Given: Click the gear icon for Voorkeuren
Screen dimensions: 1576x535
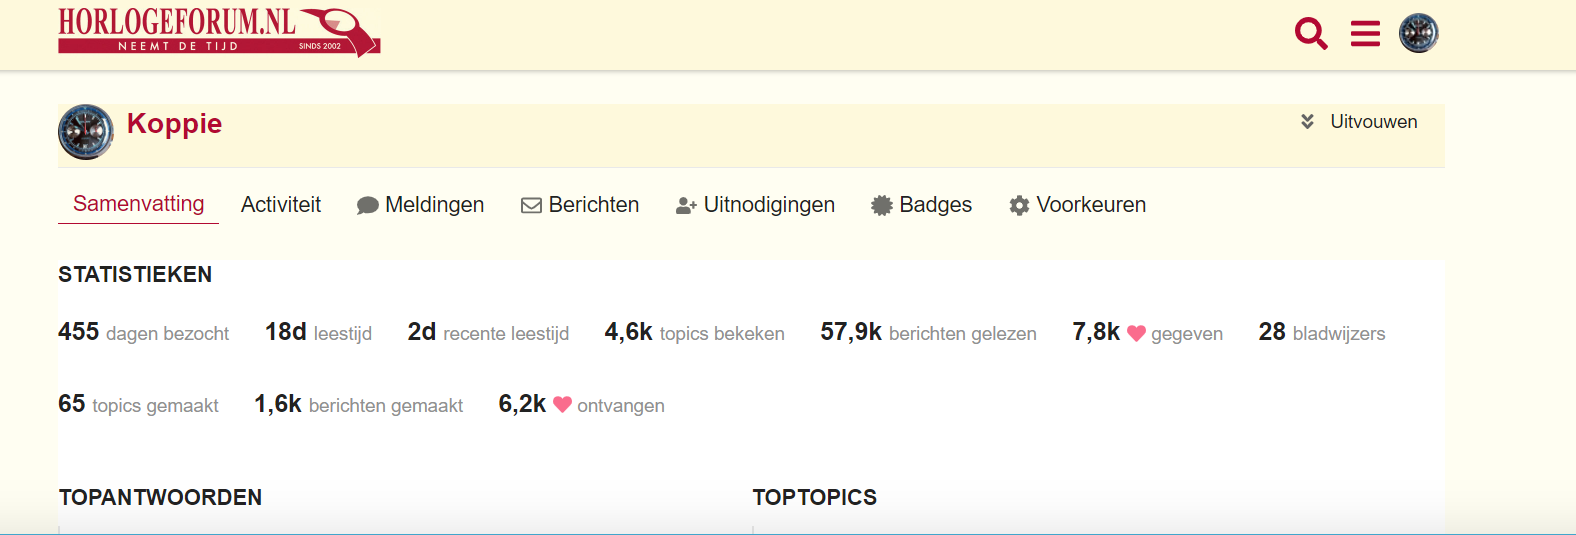Looking at the screenshot, I should tap(1019, 206).
